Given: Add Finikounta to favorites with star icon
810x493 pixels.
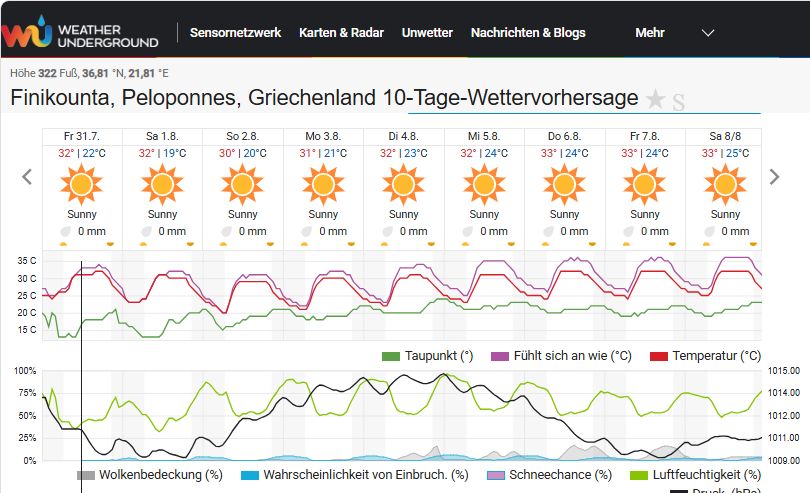Looking at the screenshot, I should click(655, 99).
